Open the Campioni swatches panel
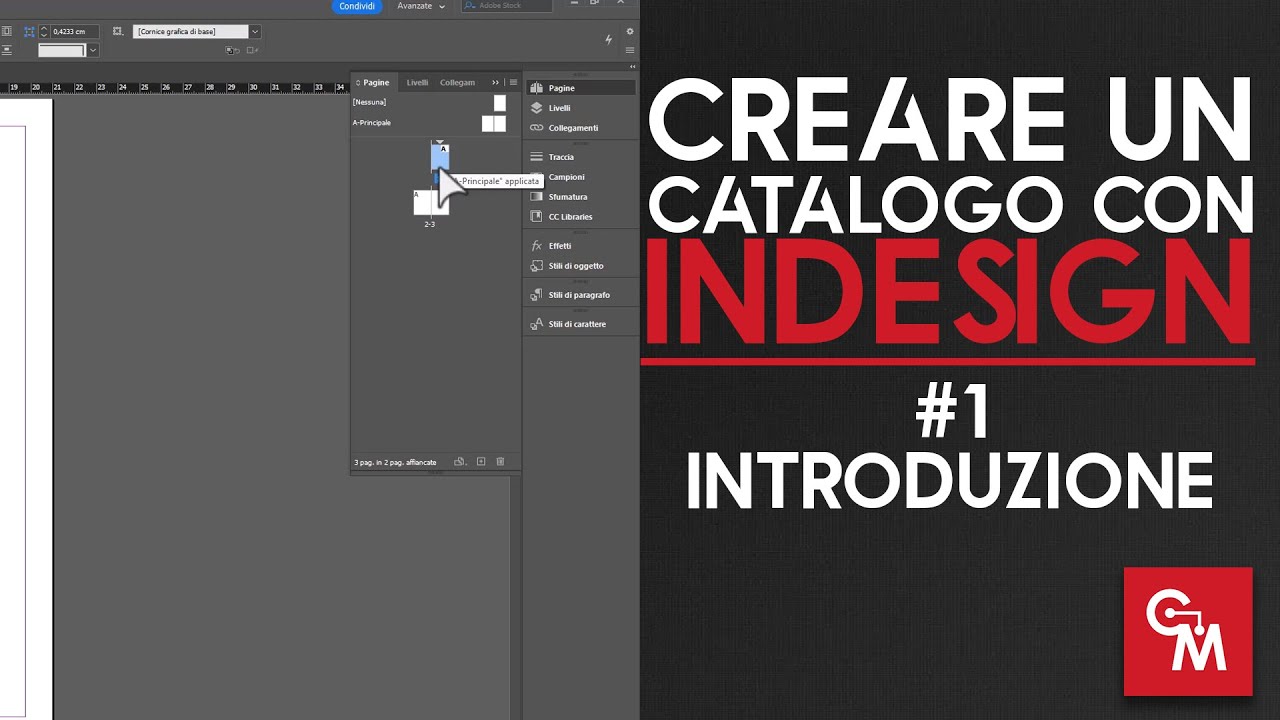1280x720 pixels. coord(581,177)
